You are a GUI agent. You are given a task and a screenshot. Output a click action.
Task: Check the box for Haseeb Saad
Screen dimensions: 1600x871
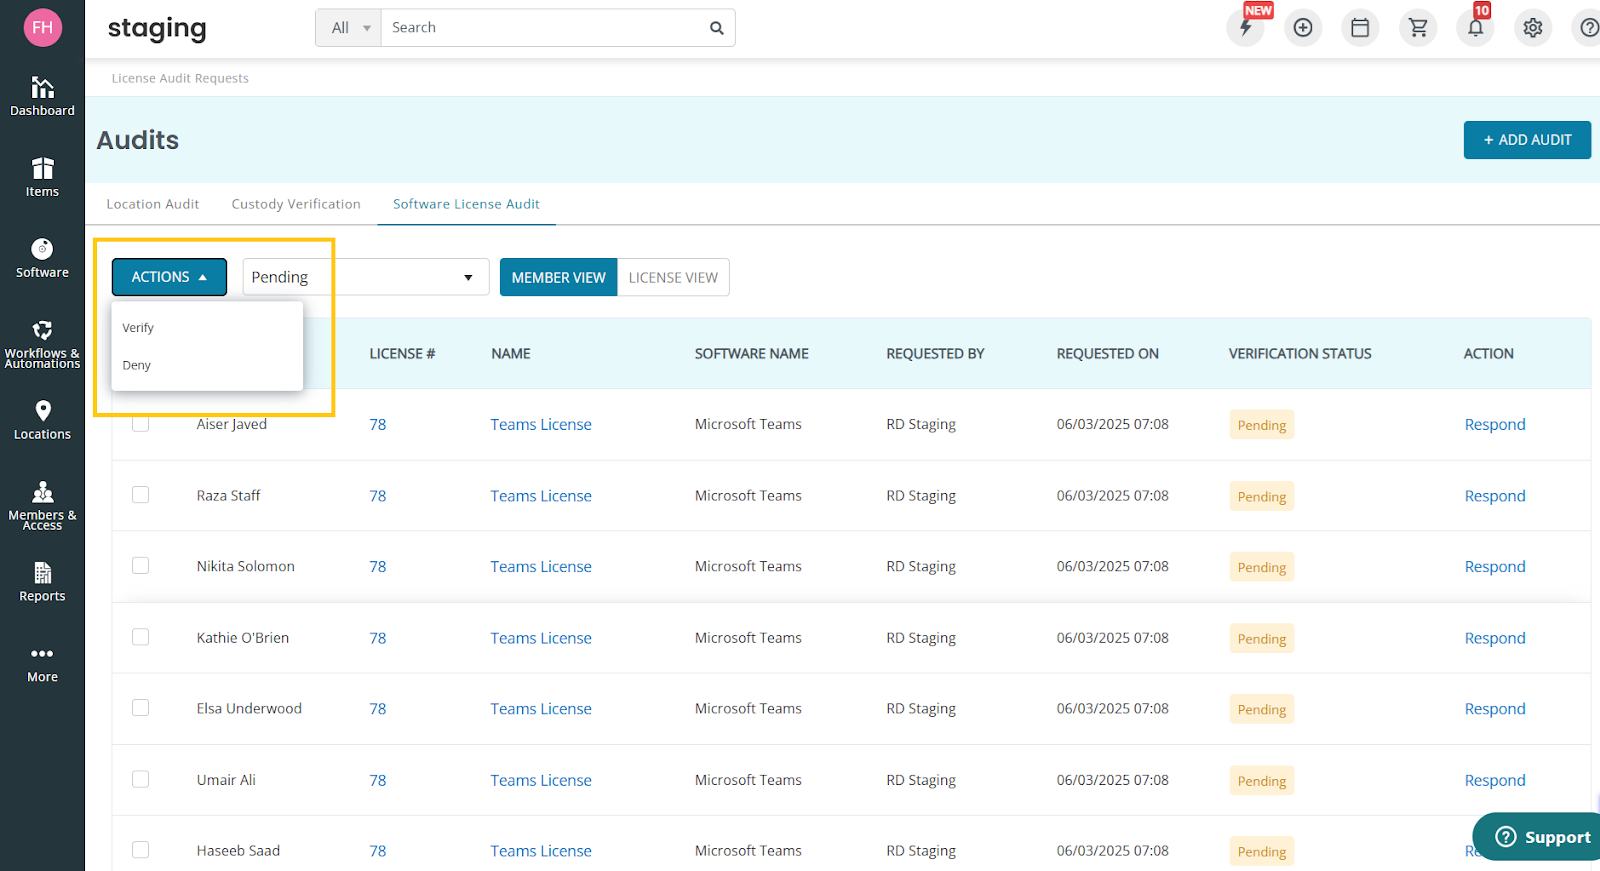click(141, 850)
